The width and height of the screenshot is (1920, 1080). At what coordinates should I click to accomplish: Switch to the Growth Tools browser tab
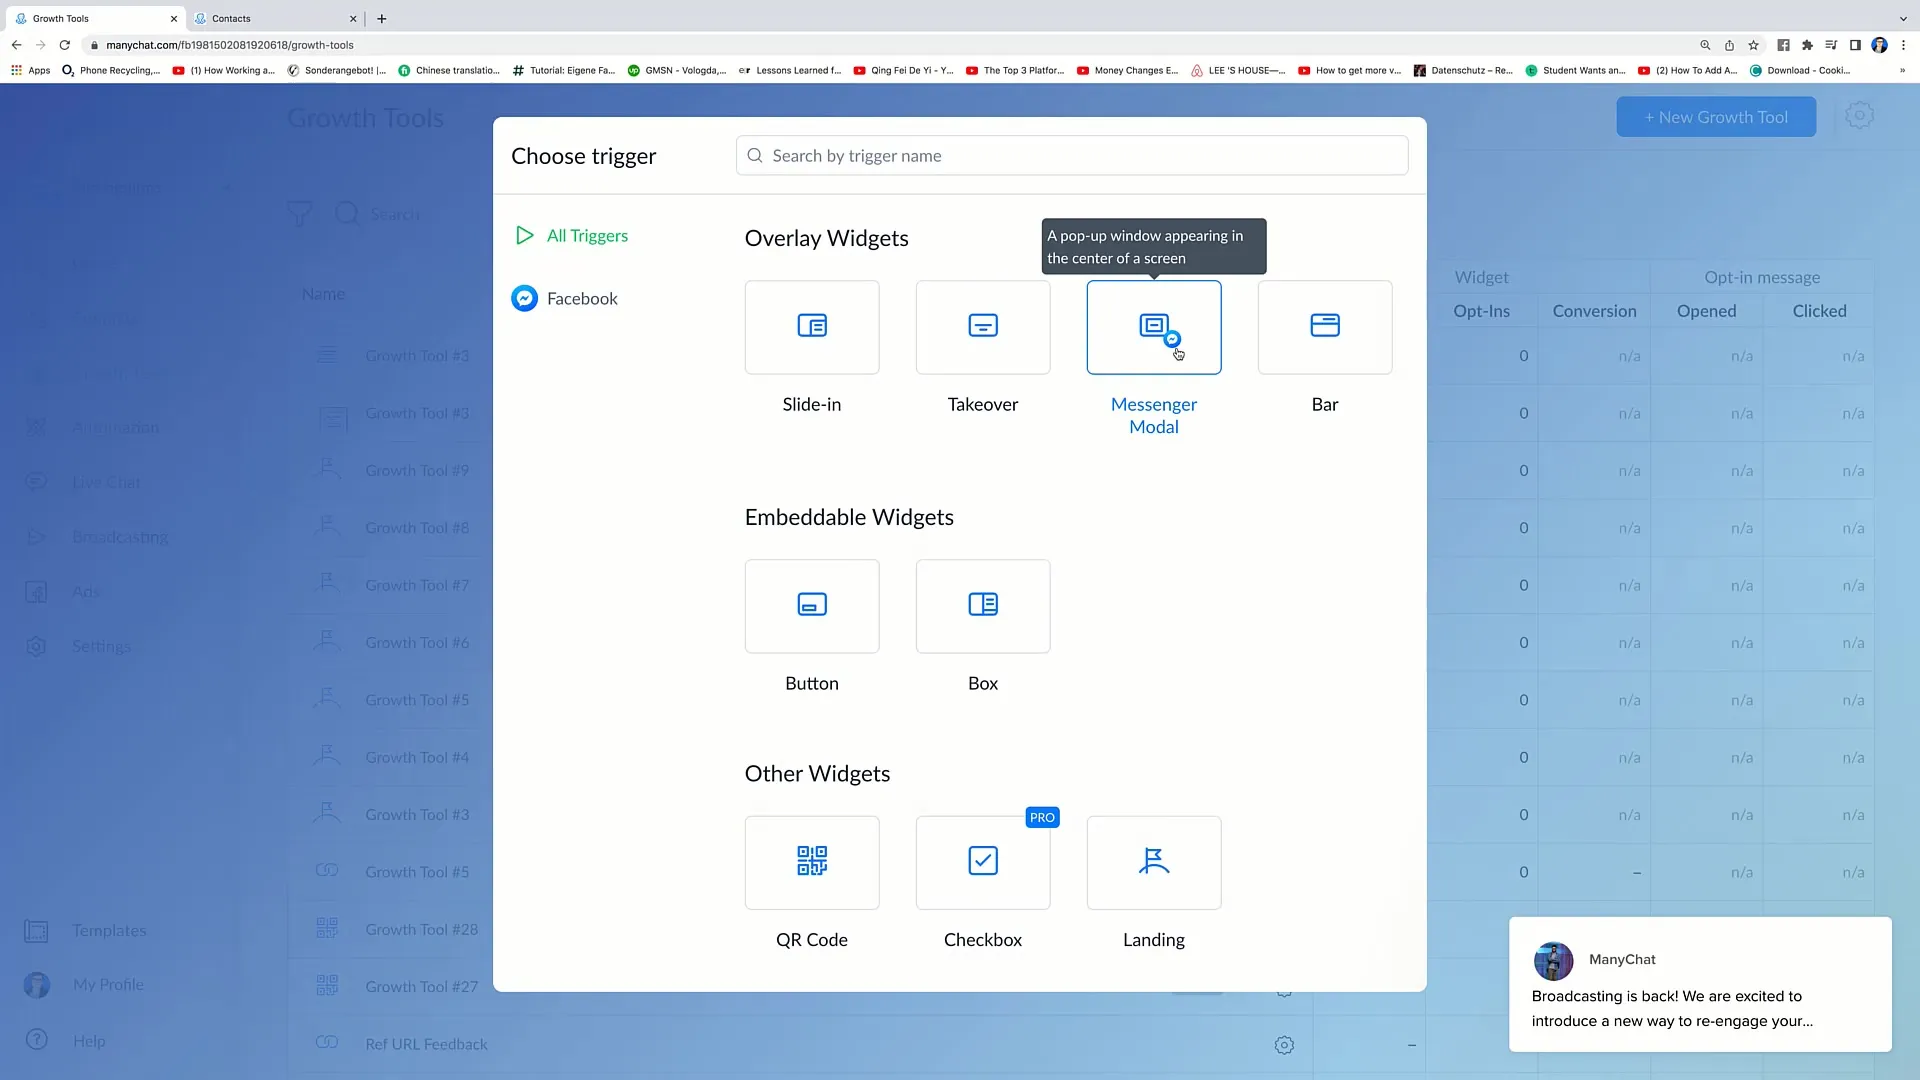tap(95, 18)
